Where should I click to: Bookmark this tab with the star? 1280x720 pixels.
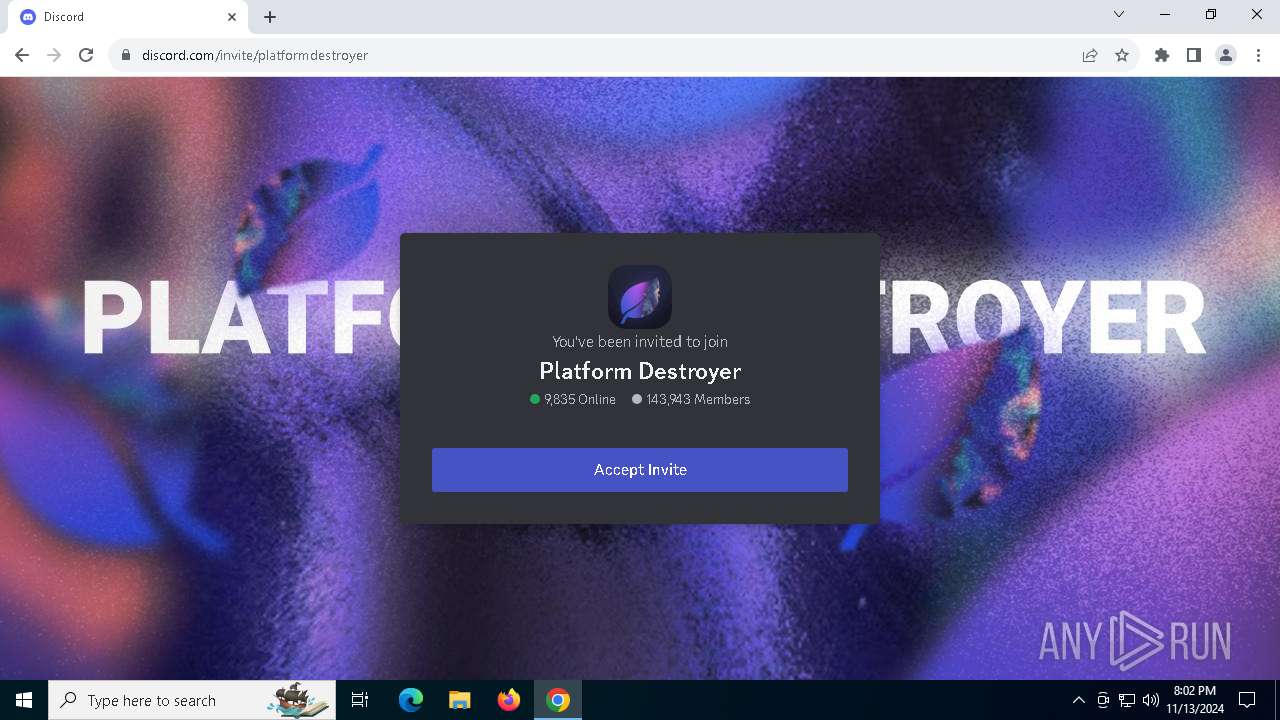click(1122, 55)
